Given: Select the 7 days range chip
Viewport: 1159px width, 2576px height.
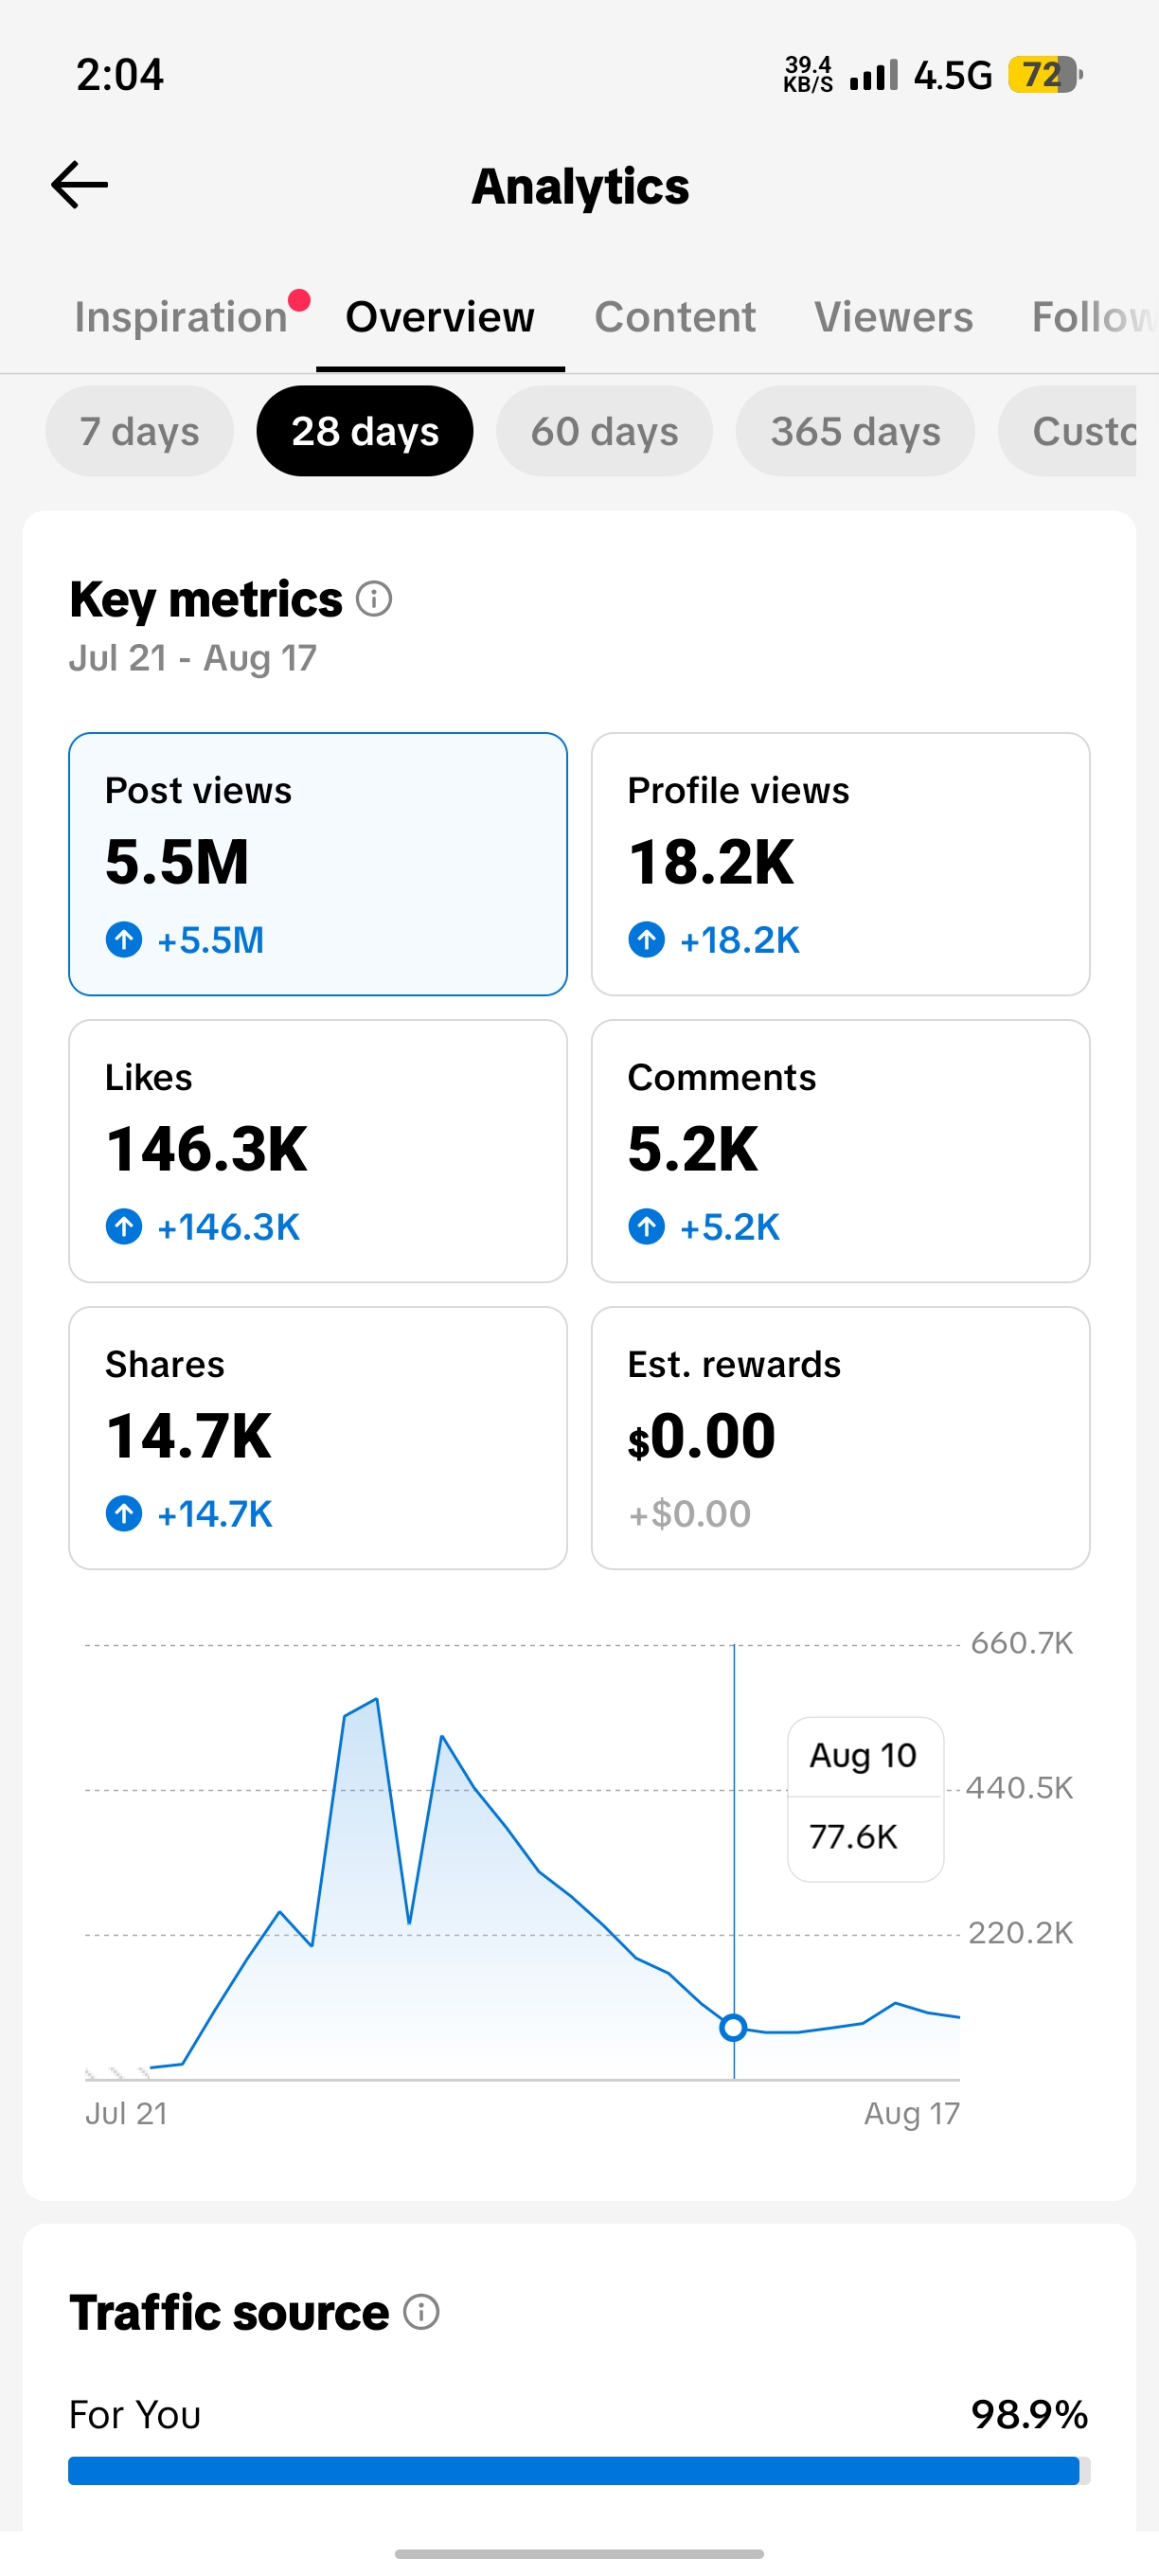Looking at the screenshot, I should pyautogui.click(x=139, y=431).
